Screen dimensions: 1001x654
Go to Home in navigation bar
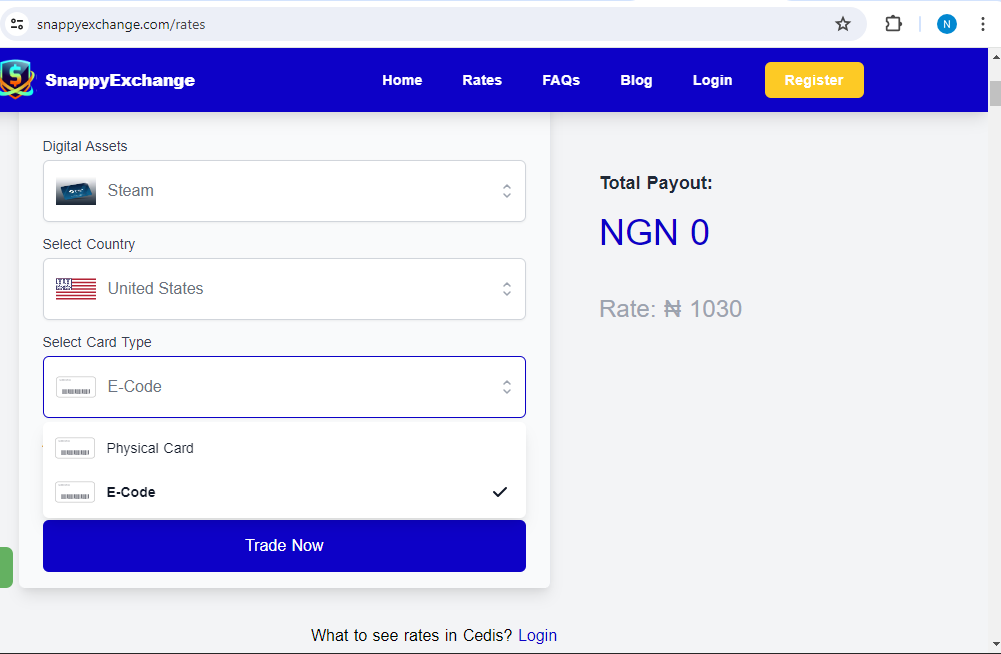(x=402, y=80)
